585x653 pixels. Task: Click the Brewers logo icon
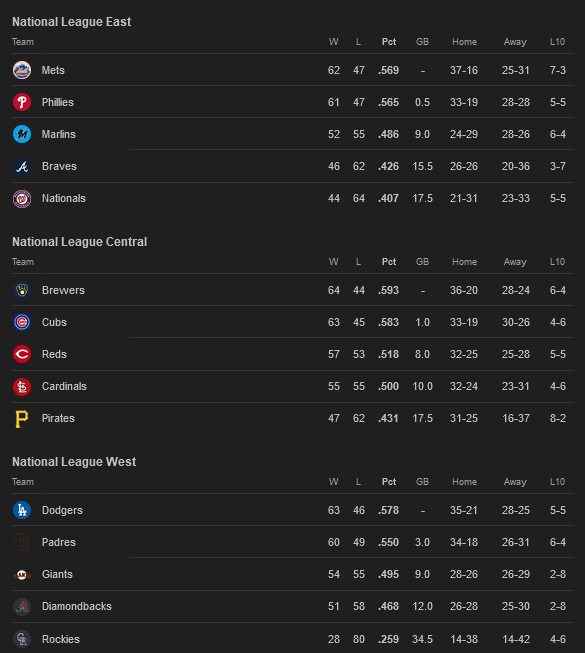point(22,290)
